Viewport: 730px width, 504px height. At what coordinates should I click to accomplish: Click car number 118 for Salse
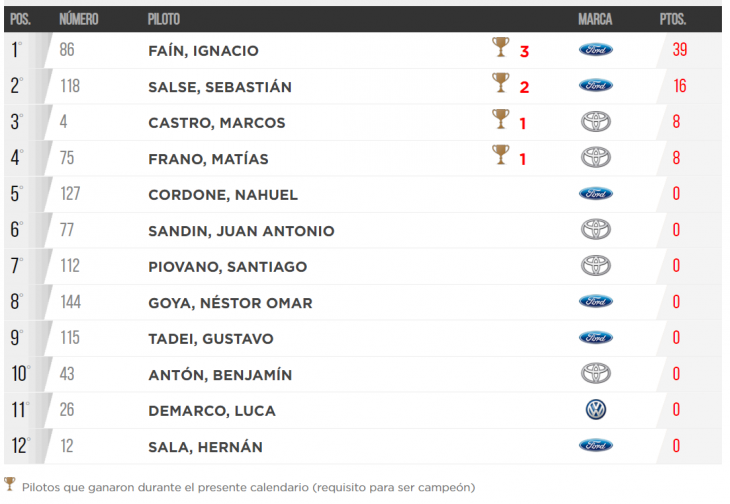click(x=70, y=86)
